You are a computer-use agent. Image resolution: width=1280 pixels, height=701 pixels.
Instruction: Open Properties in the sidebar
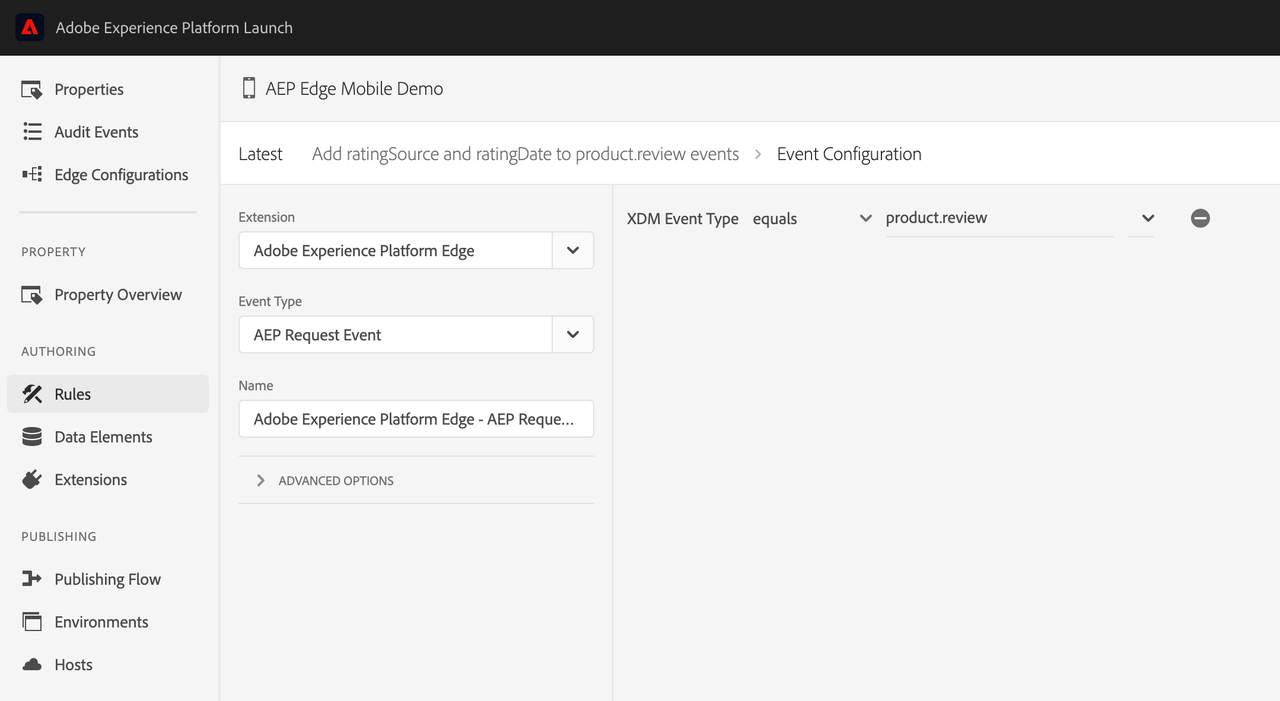(x=89, y=90)
